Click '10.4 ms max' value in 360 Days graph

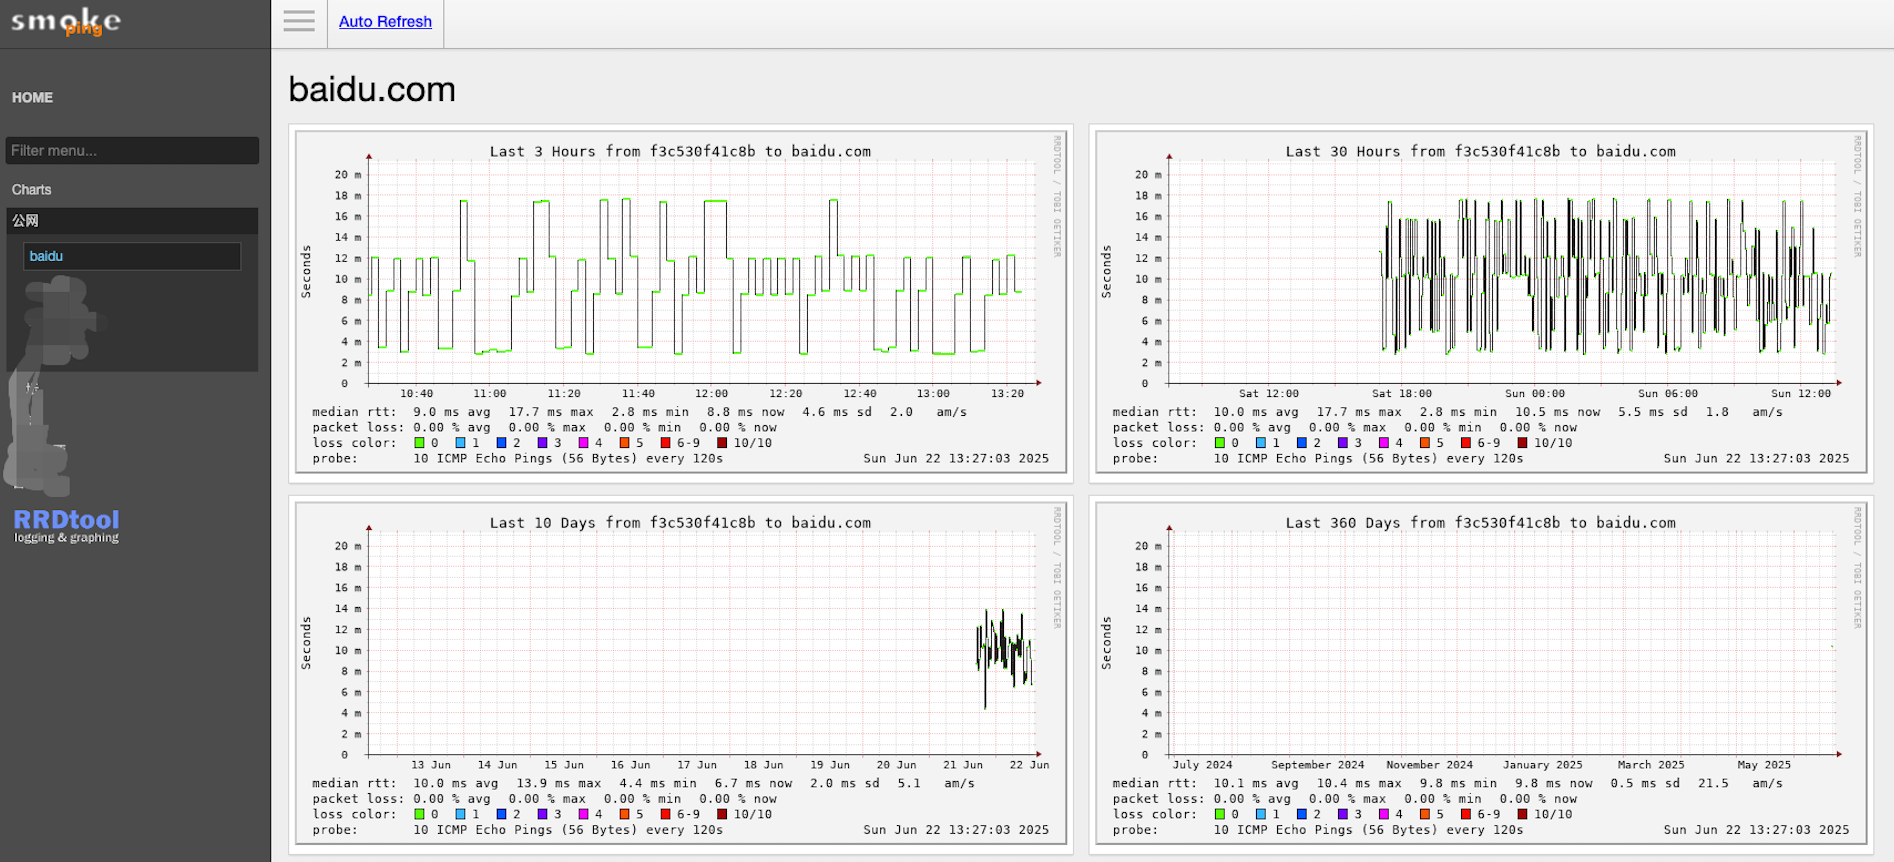pos(1358,783)
